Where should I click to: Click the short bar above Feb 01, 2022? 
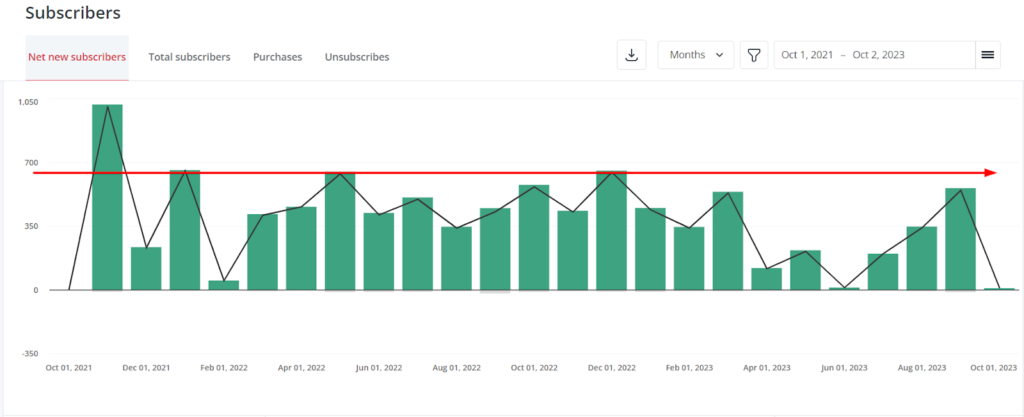click(x=224, y=285)
